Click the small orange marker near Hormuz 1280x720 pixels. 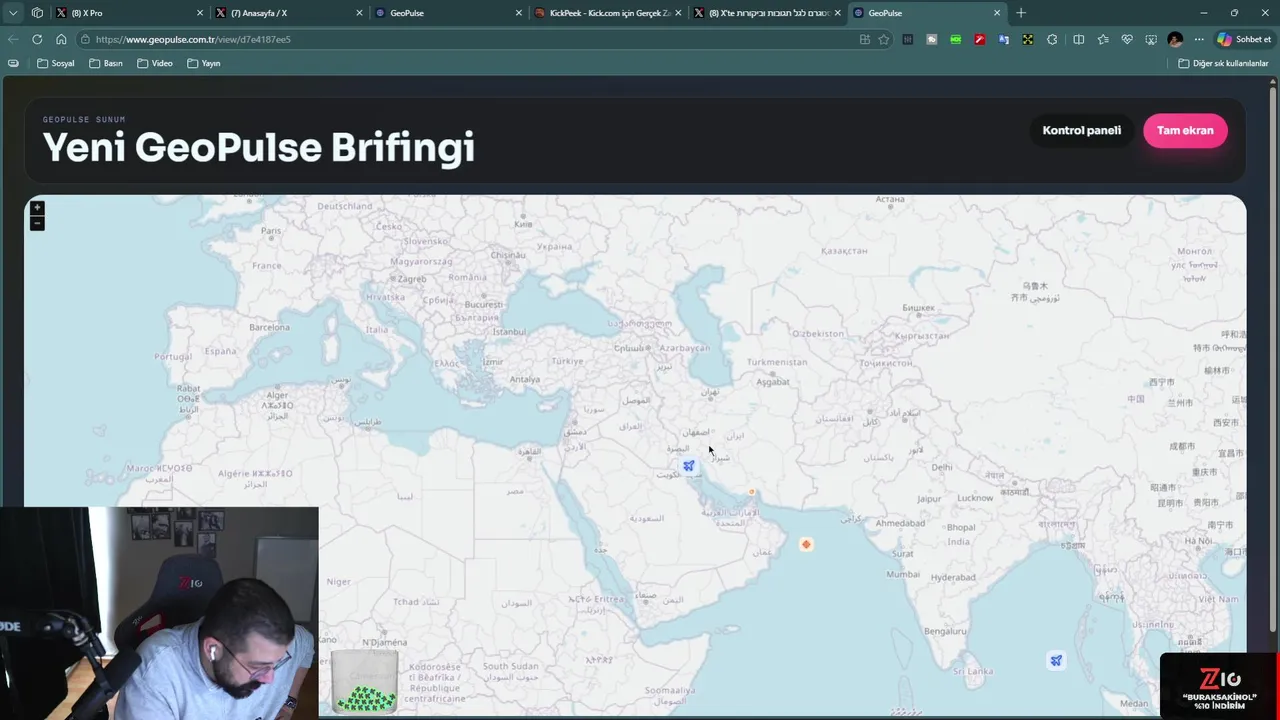tap(752, 492)
